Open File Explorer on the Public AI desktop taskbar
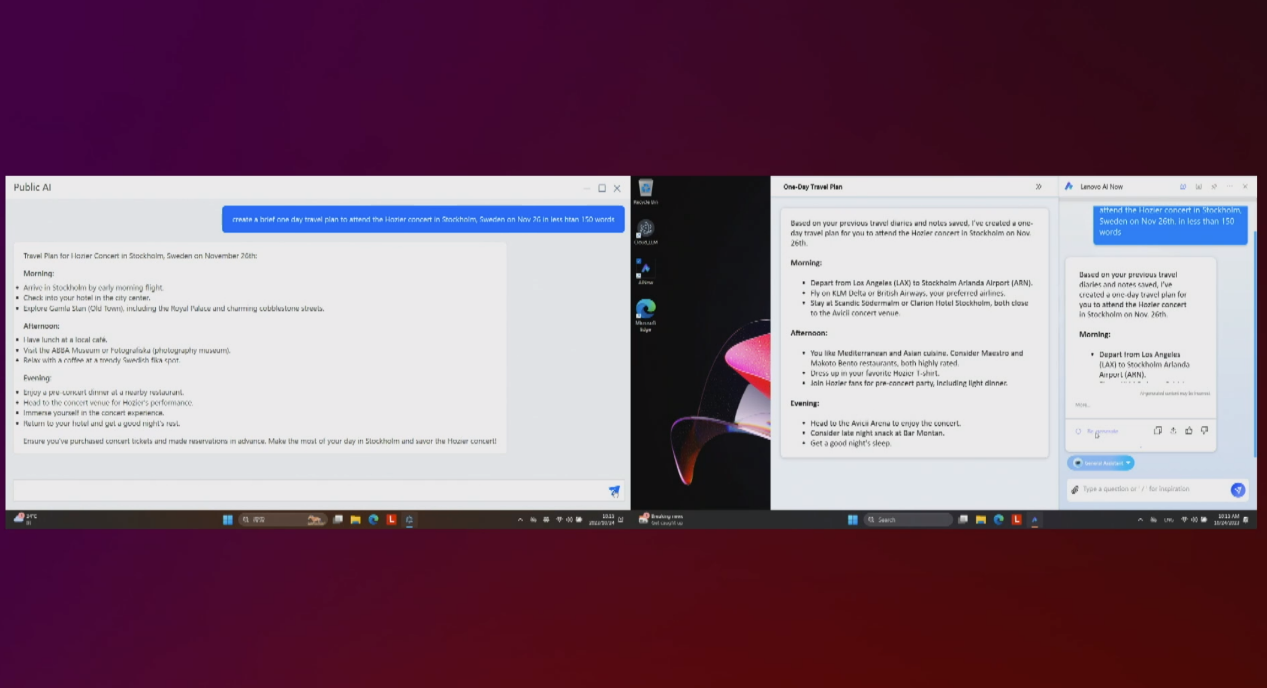Screen dimensions: 1267x688 pyautogui.click(x=355, y=520)
